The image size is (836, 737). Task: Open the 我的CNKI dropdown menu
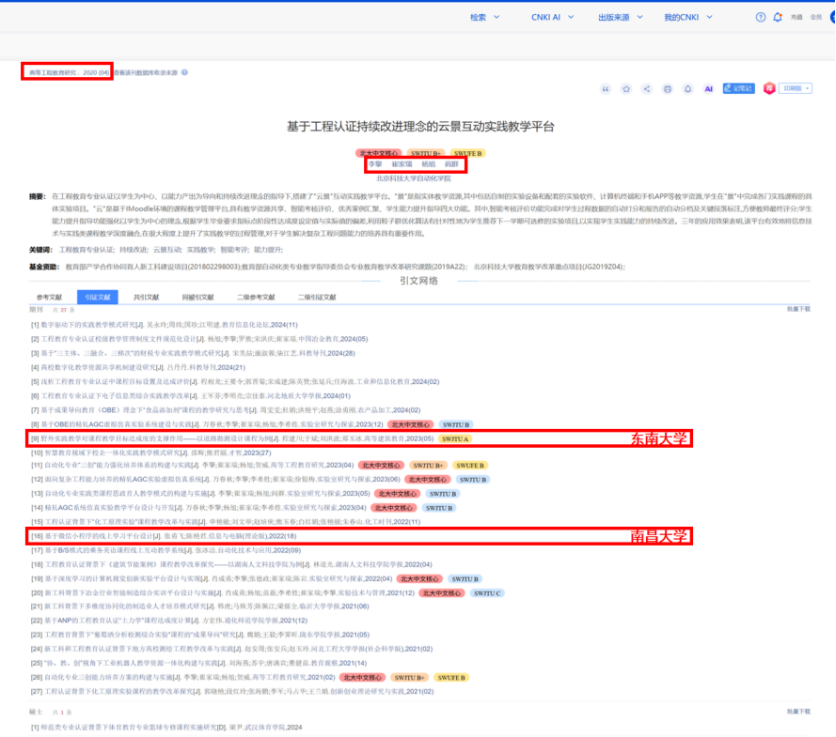[x=688, y=17]
